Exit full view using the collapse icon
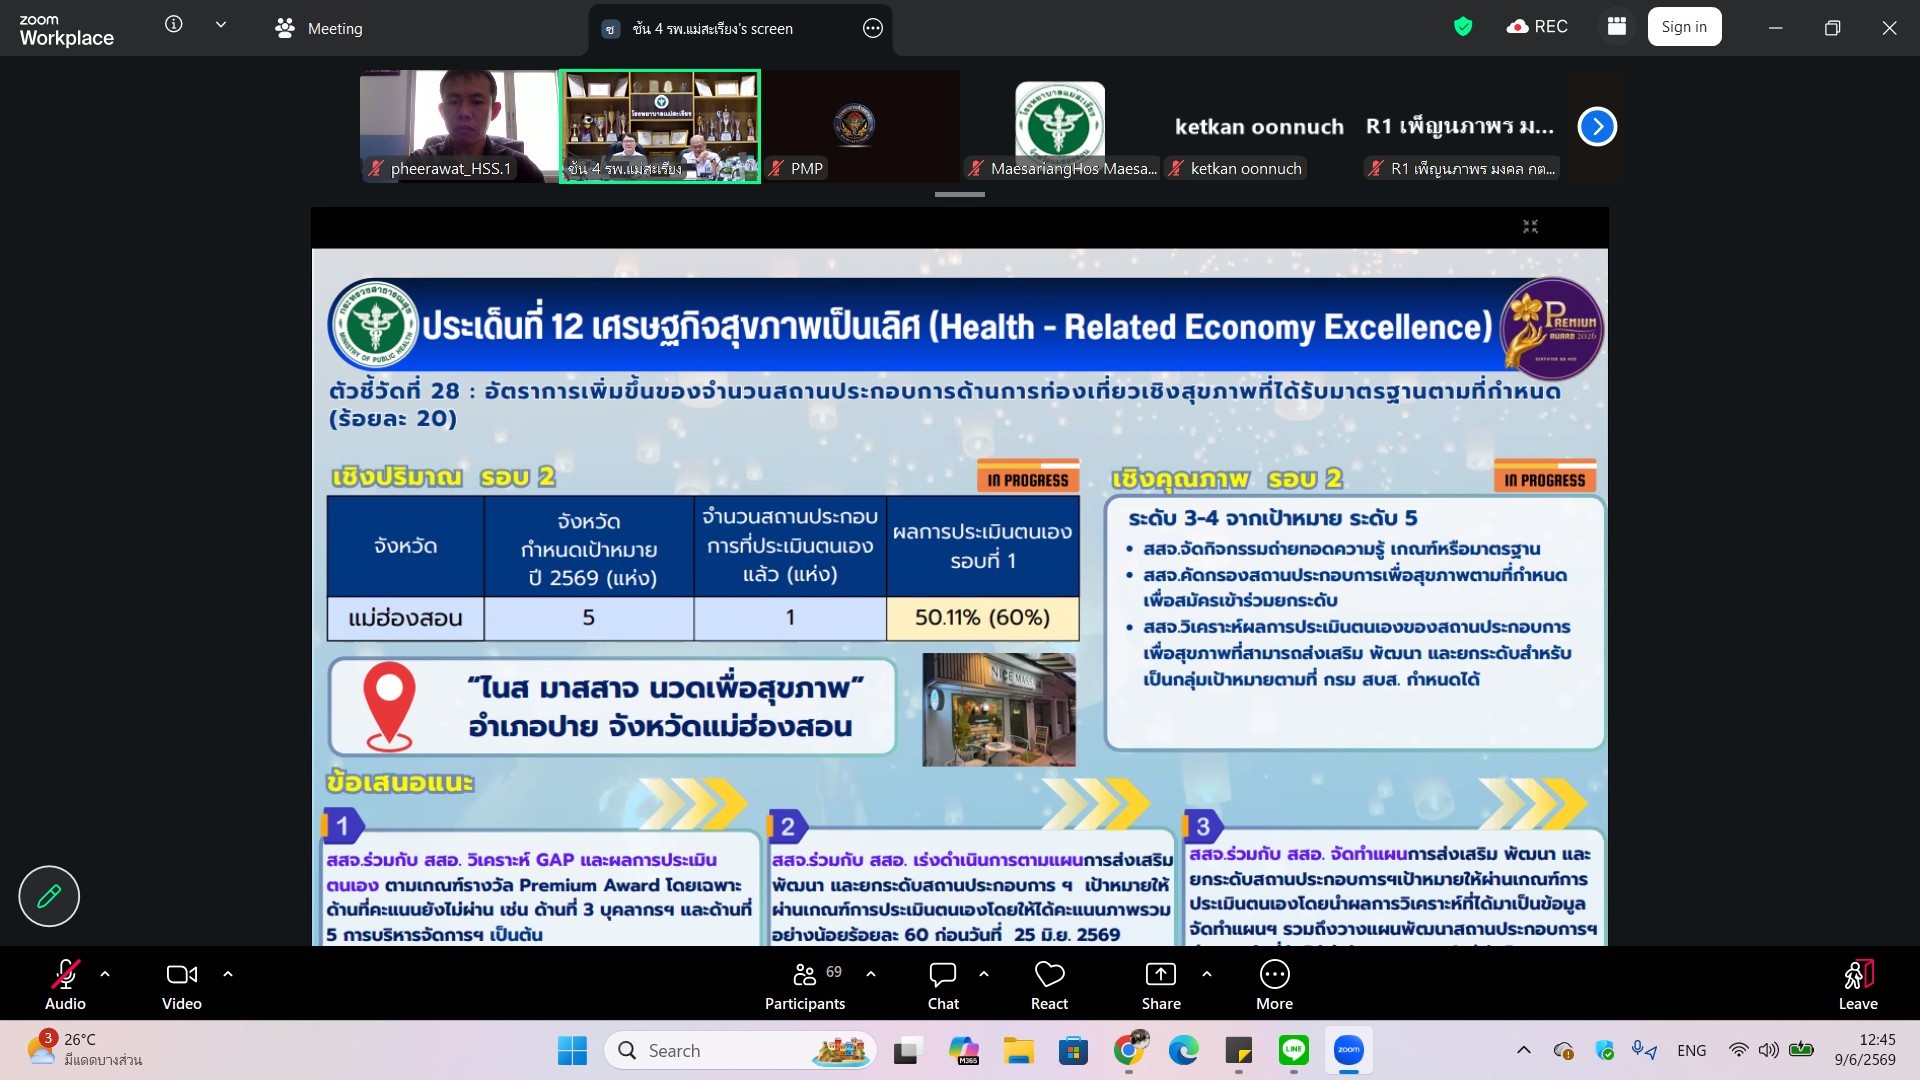This screenshot has width=1920, height=1080. point(1530,227)
